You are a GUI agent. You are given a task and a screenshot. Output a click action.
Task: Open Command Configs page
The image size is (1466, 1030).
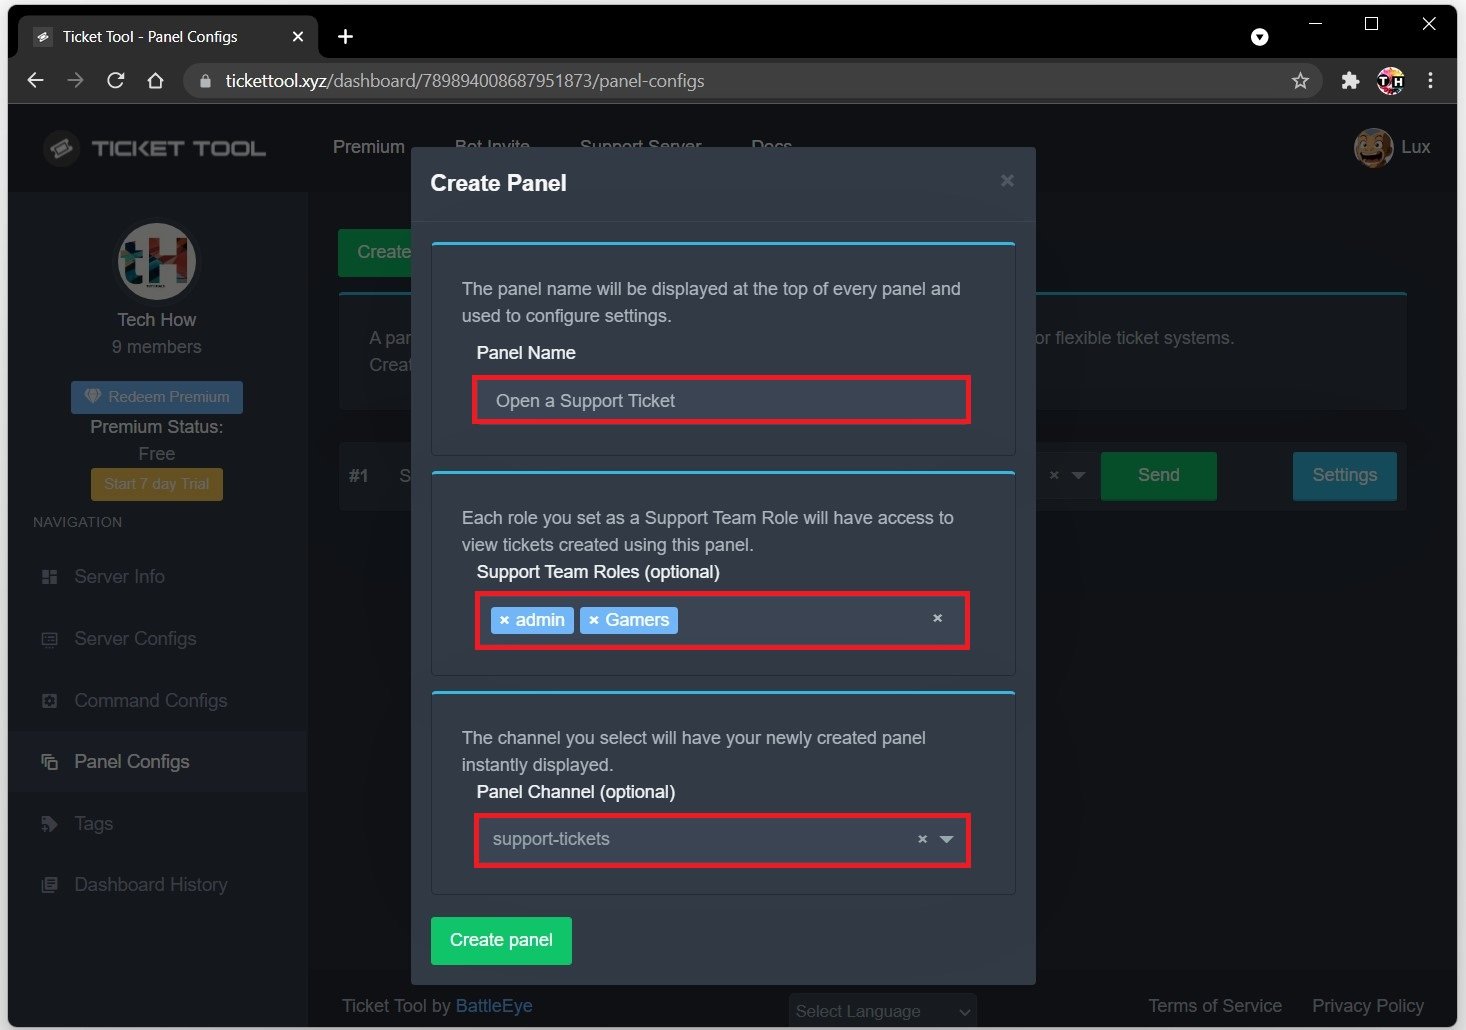pos(150,701)
